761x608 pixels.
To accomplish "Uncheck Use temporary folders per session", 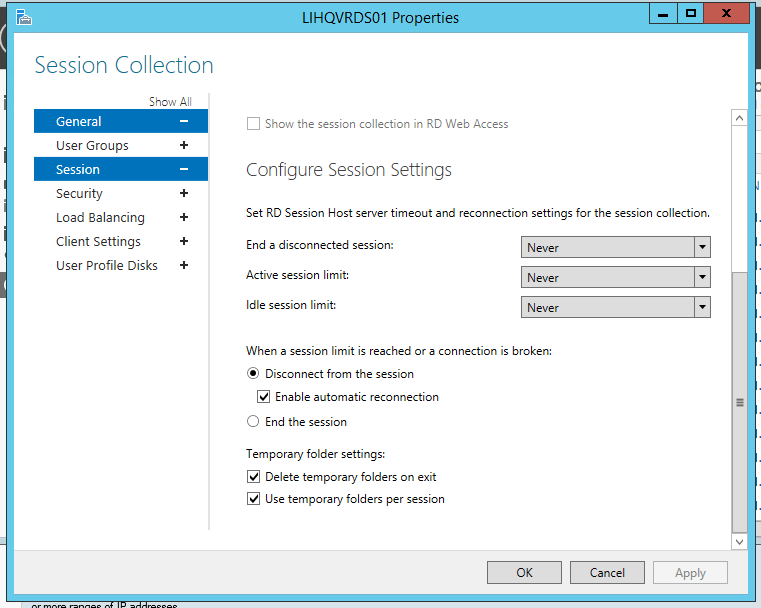I will pos(253,499).
